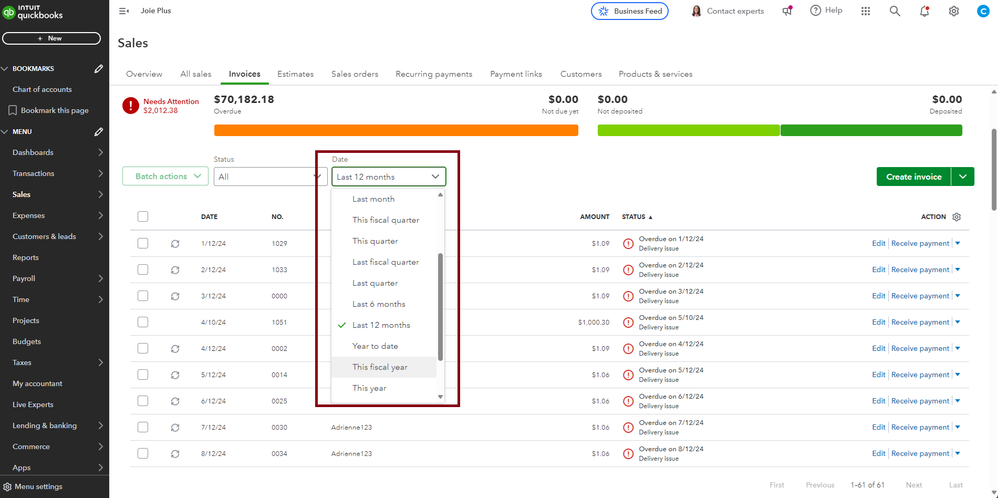This screenshot has width=998, height=498.
Task: Open the notifications bell
Action: pyautogui.click(x=924, y=11)
